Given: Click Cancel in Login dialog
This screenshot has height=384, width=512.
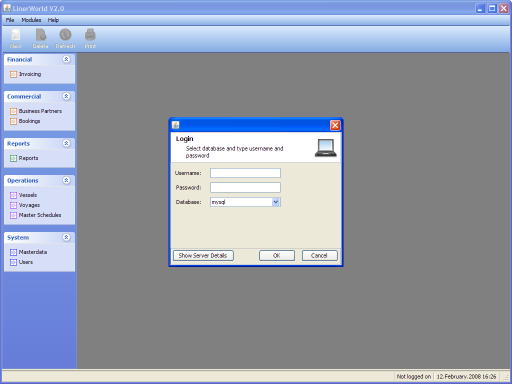Looking at the screenshot, I should point(319,256).
